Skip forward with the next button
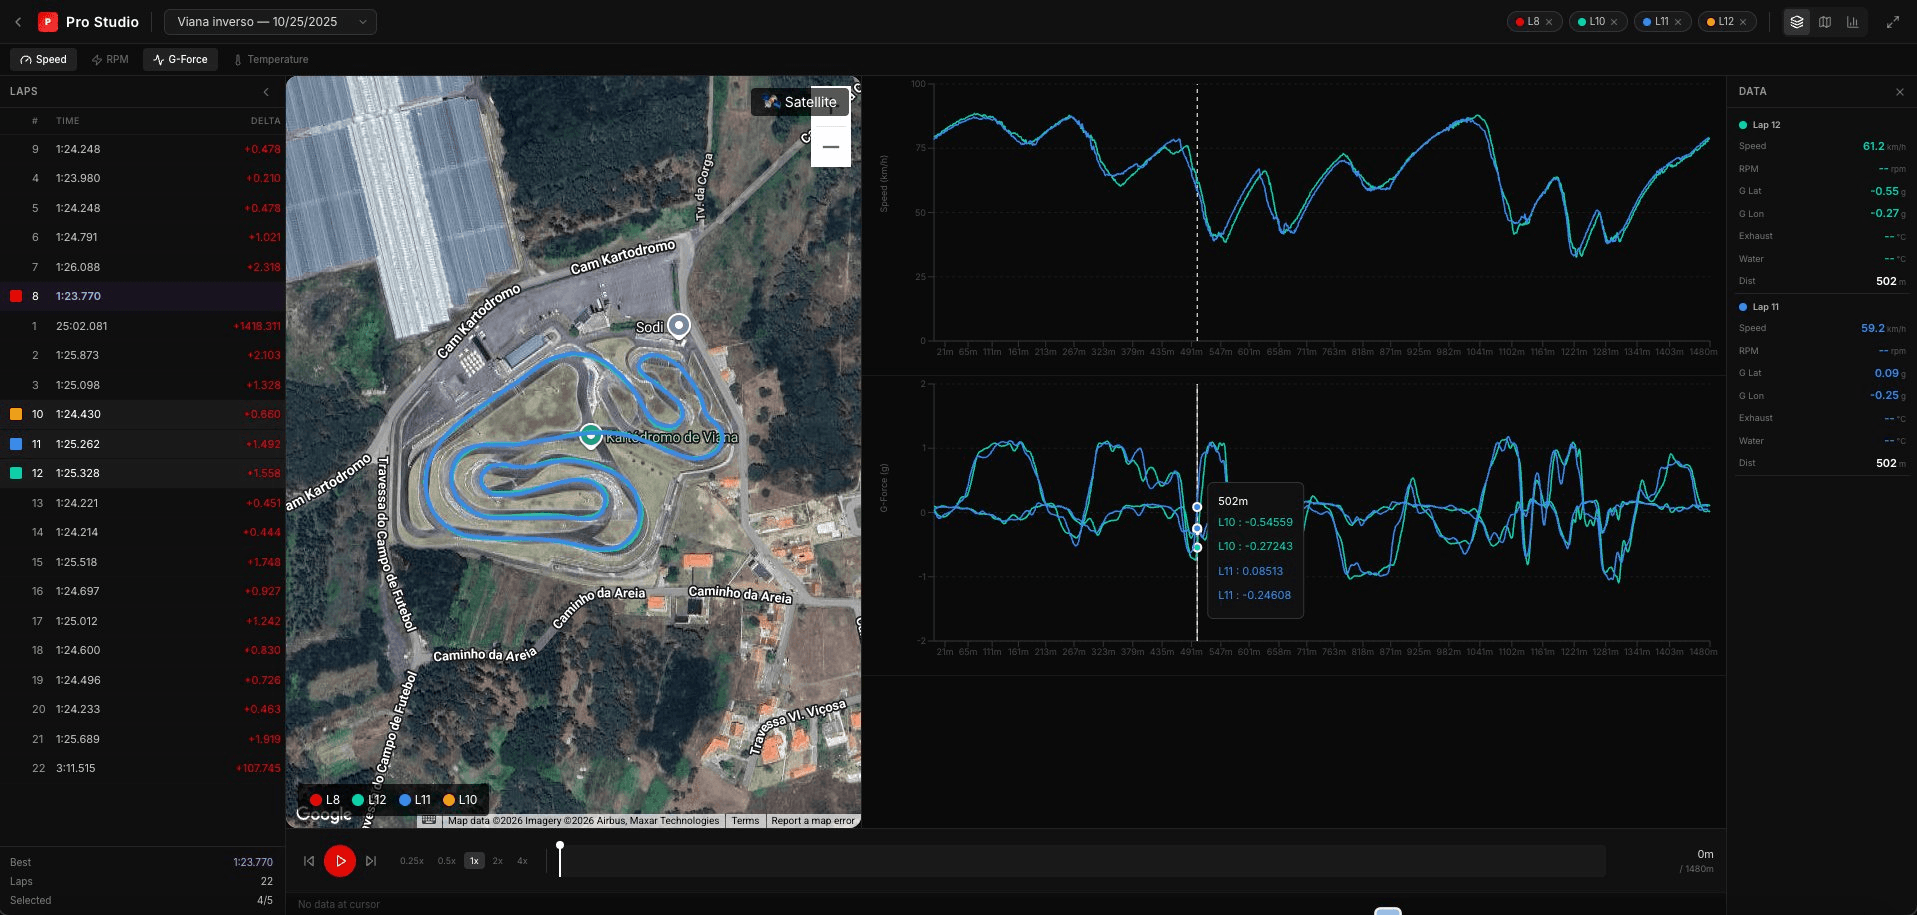This screenshot has width=1917, height=915. point(371,861)
